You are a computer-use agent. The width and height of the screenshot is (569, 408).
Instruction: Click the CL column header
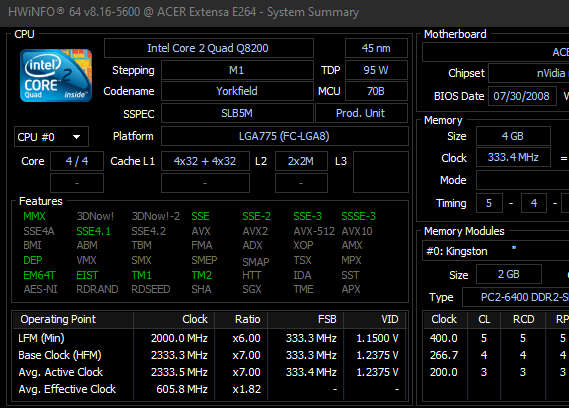tap(484, 319)
